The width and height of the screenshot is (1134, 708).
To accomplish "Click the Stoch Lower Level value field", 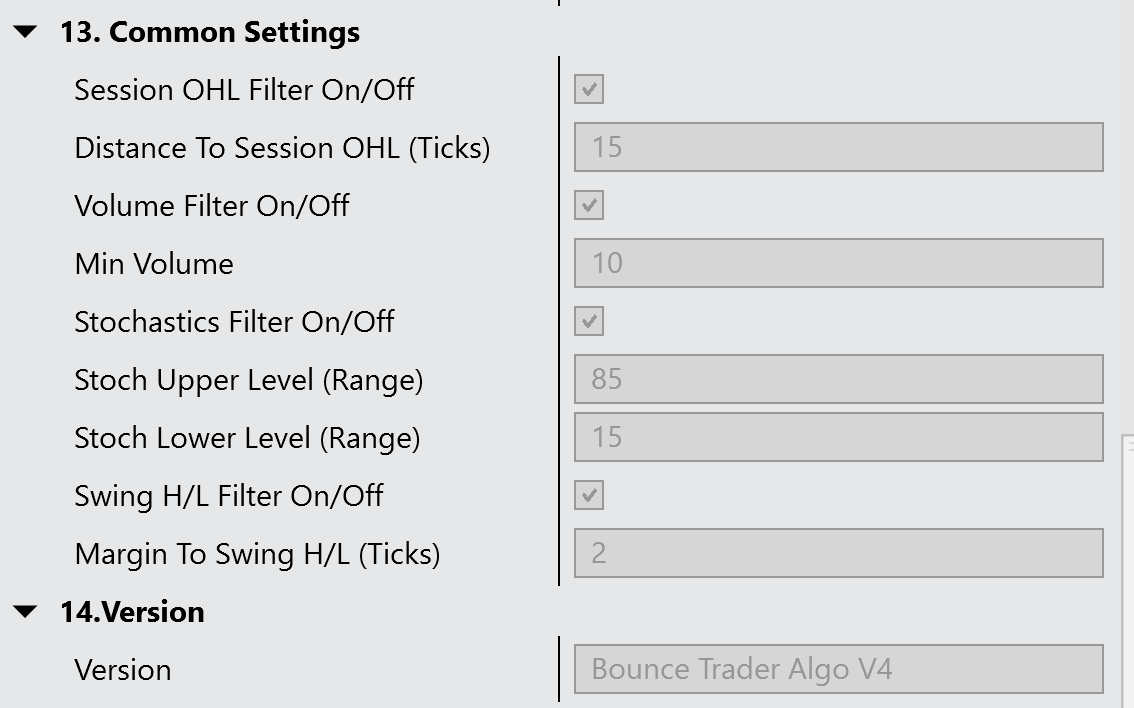I will pyautogui.click(x=838, y=438).
